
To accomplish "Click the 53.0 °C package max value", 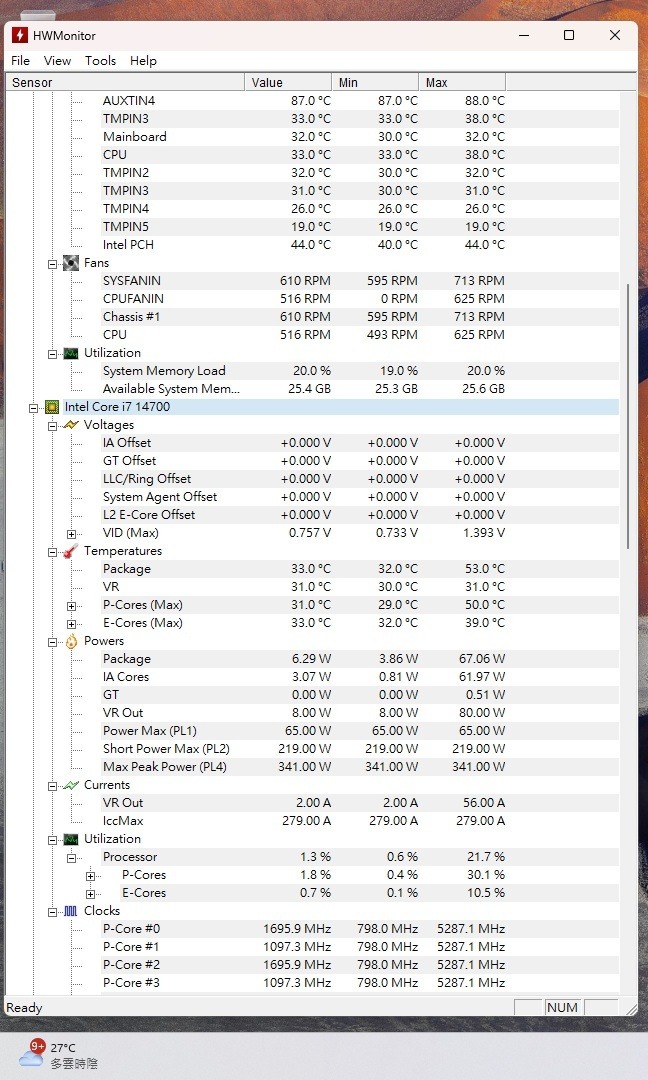I will pyautogui.click(x=484, y=569).
